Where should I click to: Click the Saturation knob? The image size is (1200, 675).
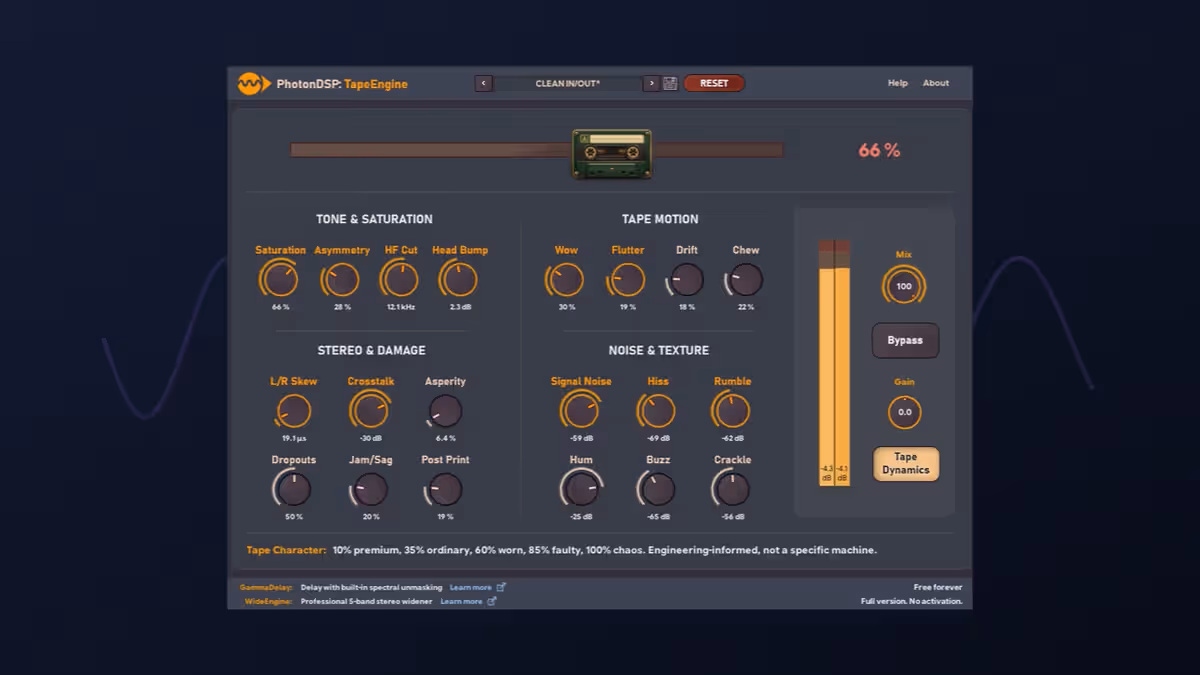(280, 279)
